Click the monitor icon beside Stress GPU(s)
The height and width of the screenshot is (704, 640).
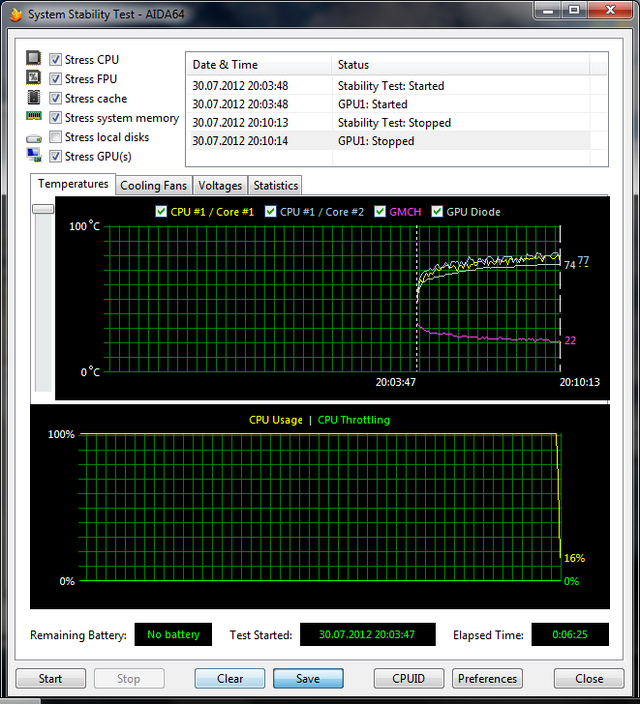pyautogui.click(x=34, y=156)
